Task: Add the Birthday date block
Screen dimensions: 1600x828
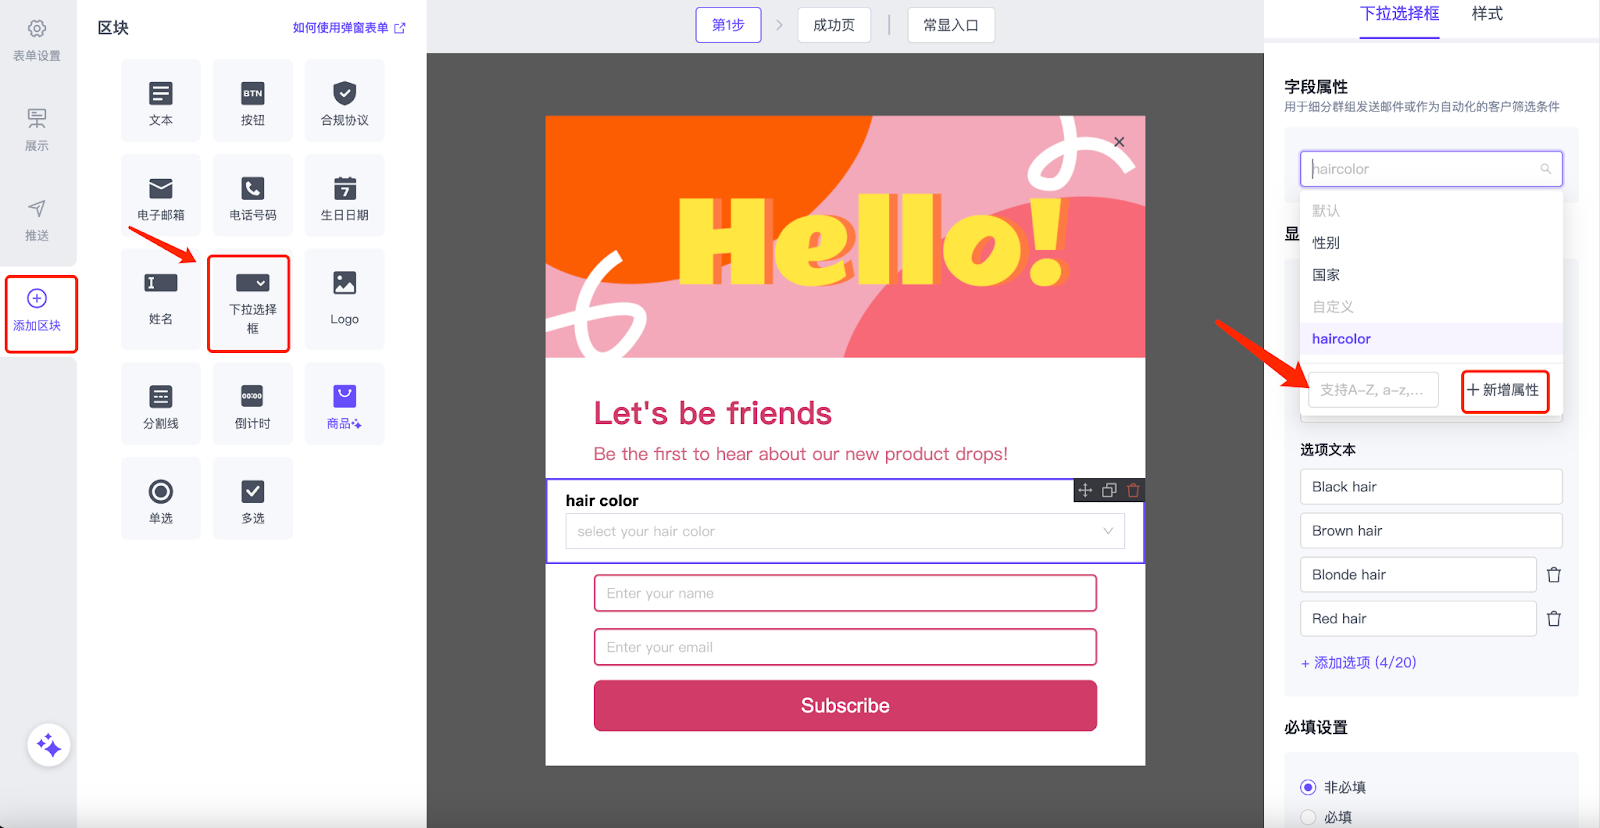Action: (x=344, y=197)
